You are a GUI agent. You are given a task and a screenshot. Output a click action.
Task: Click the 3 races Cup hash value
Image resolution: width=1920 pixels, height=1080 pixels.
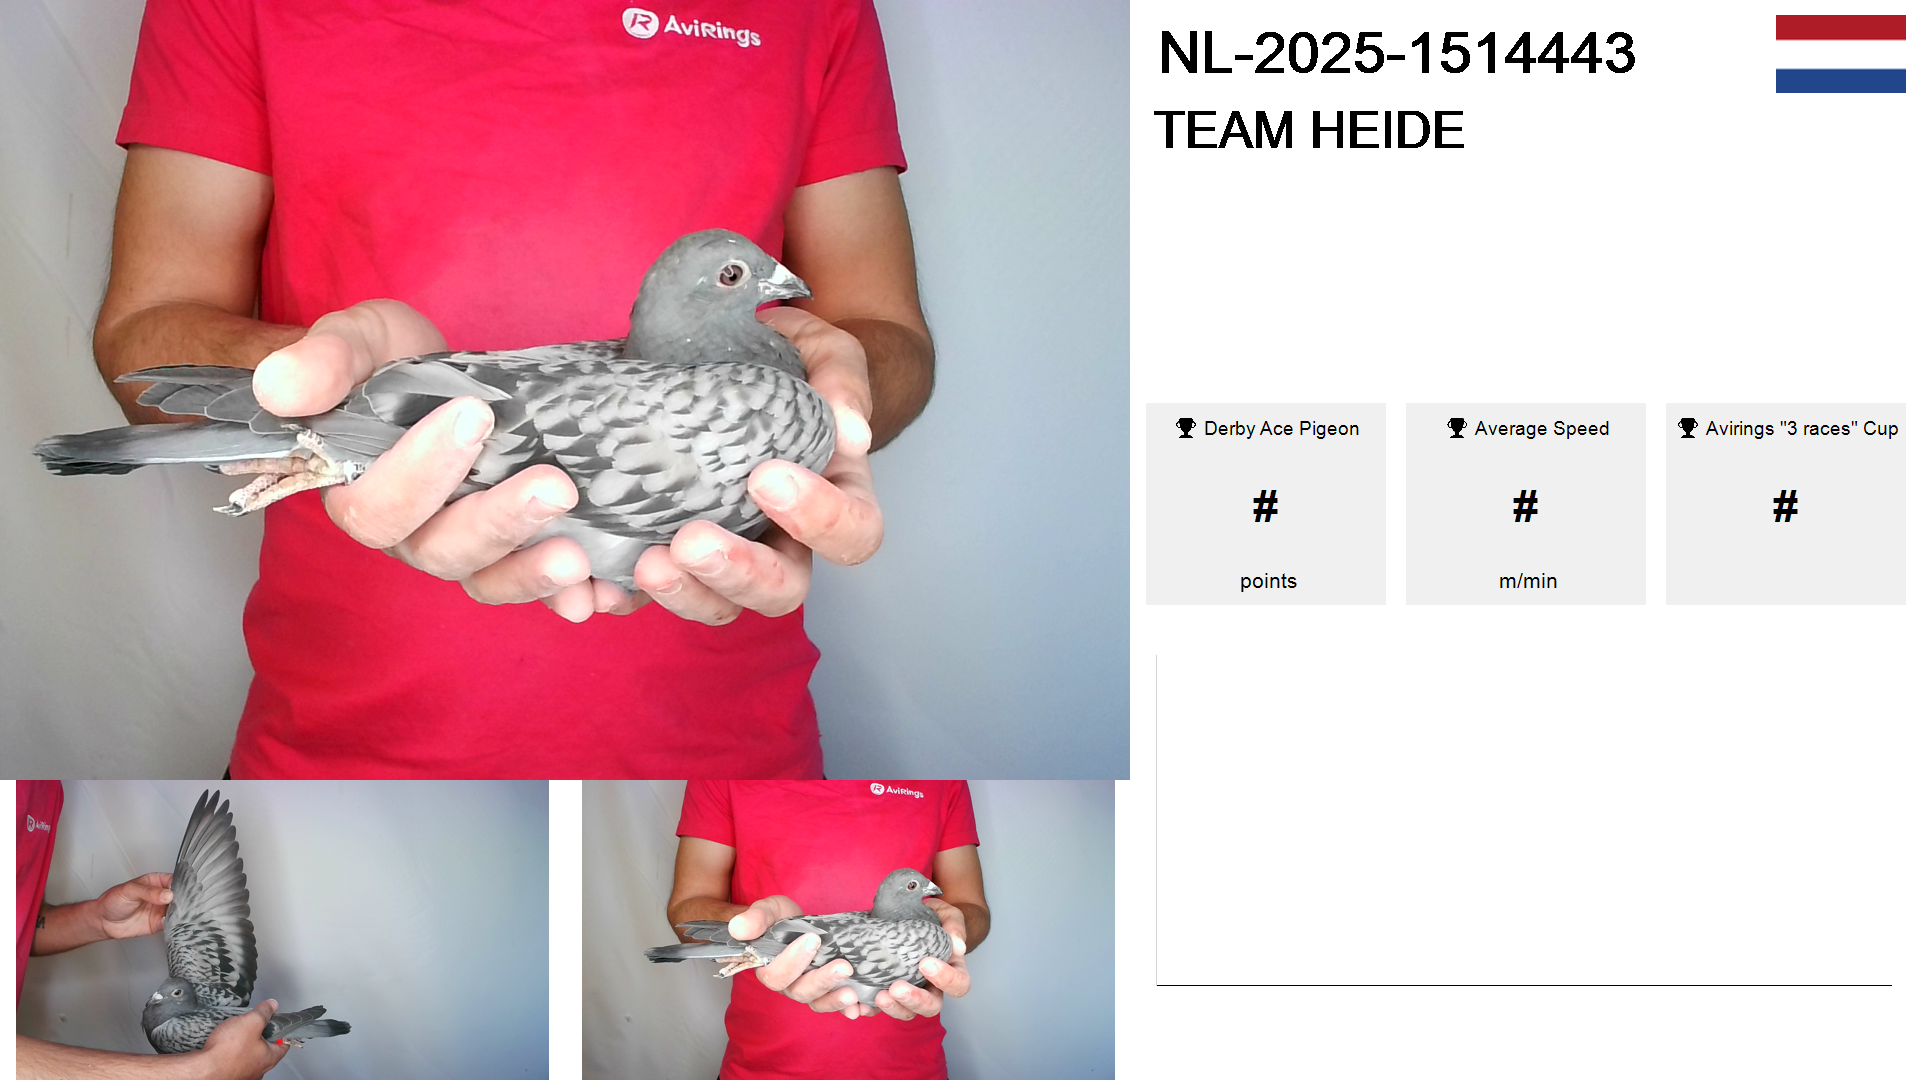1786,506
